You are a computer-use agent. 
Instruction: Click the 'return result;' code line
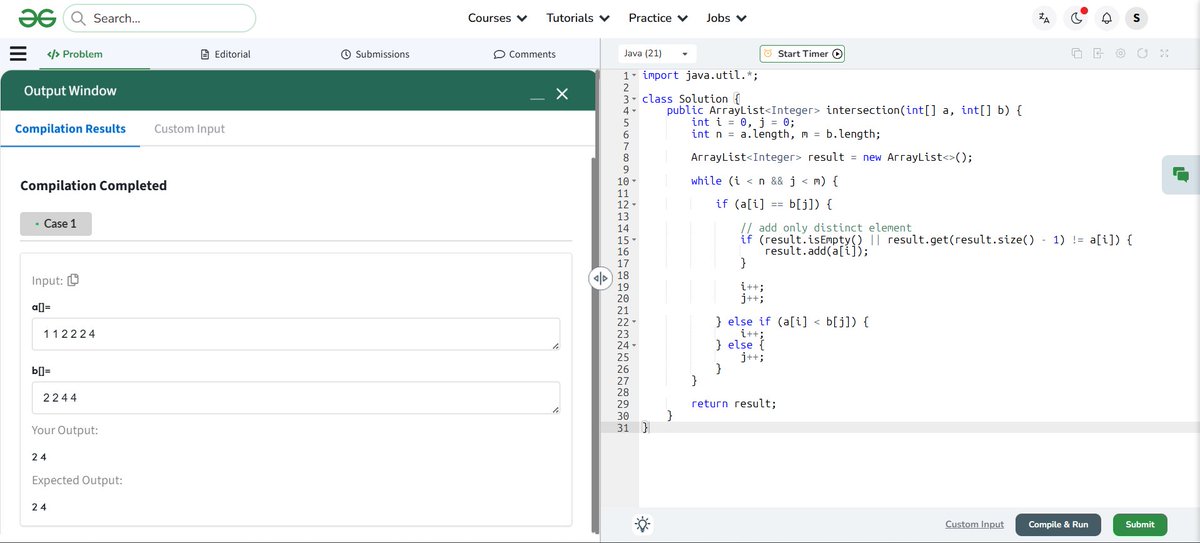pos(733,404)
